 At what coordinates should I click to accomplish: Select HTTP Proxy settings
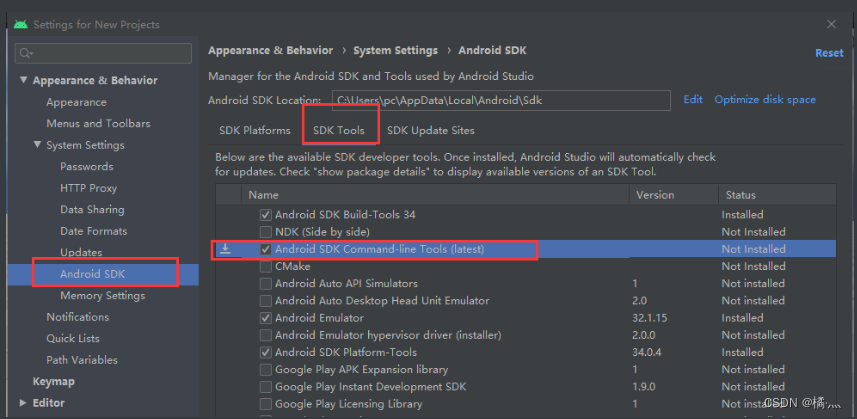pos(89,188)
